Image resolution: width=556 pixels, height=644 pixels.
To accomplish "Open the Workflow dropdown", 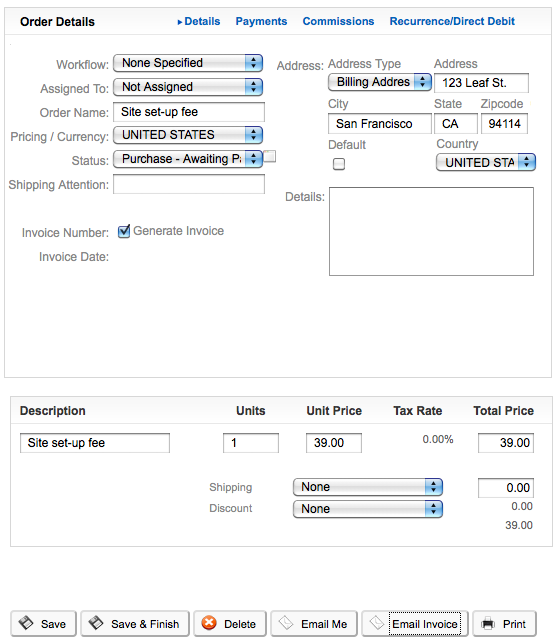I will click(x=188, y=63).
